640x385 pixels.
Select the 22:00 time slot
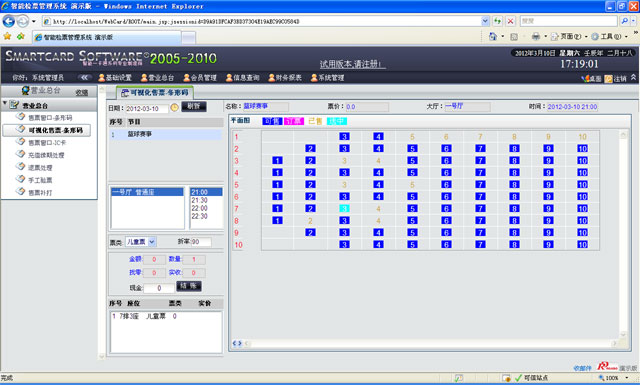[200, 208]
